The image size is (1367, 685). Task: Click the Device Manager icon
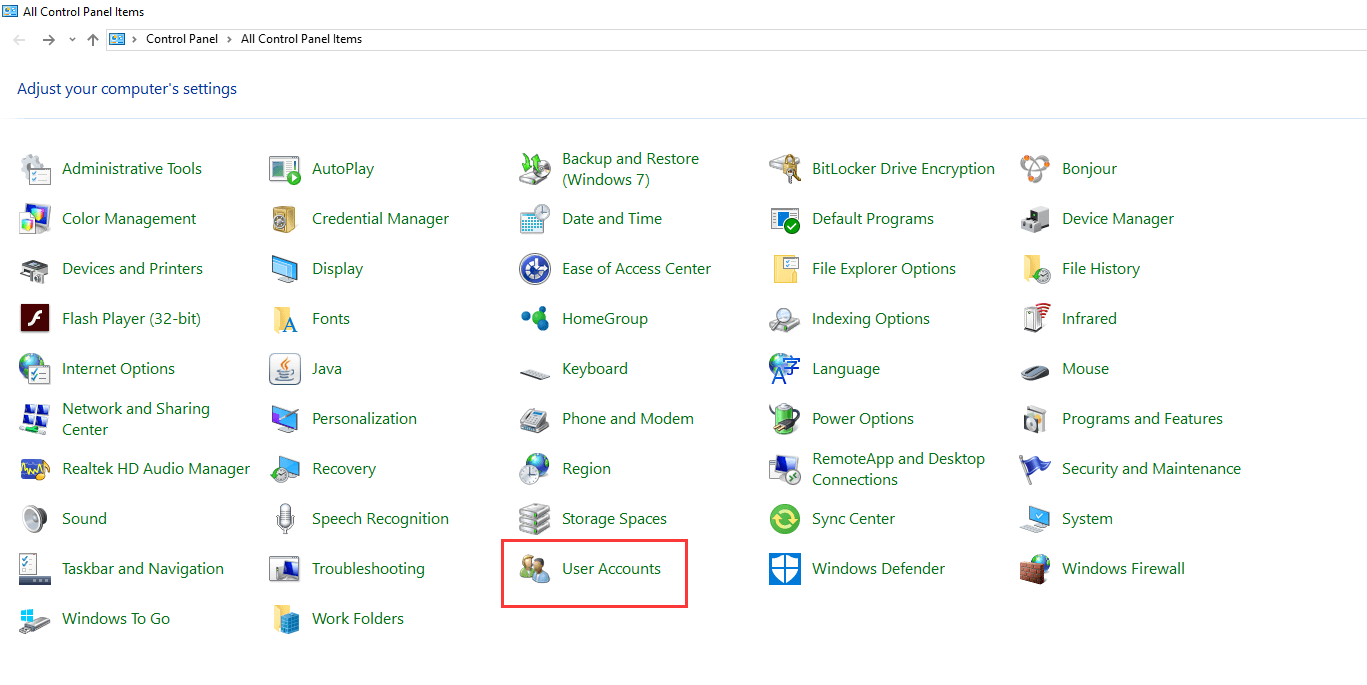click(x=1035, y=219)
